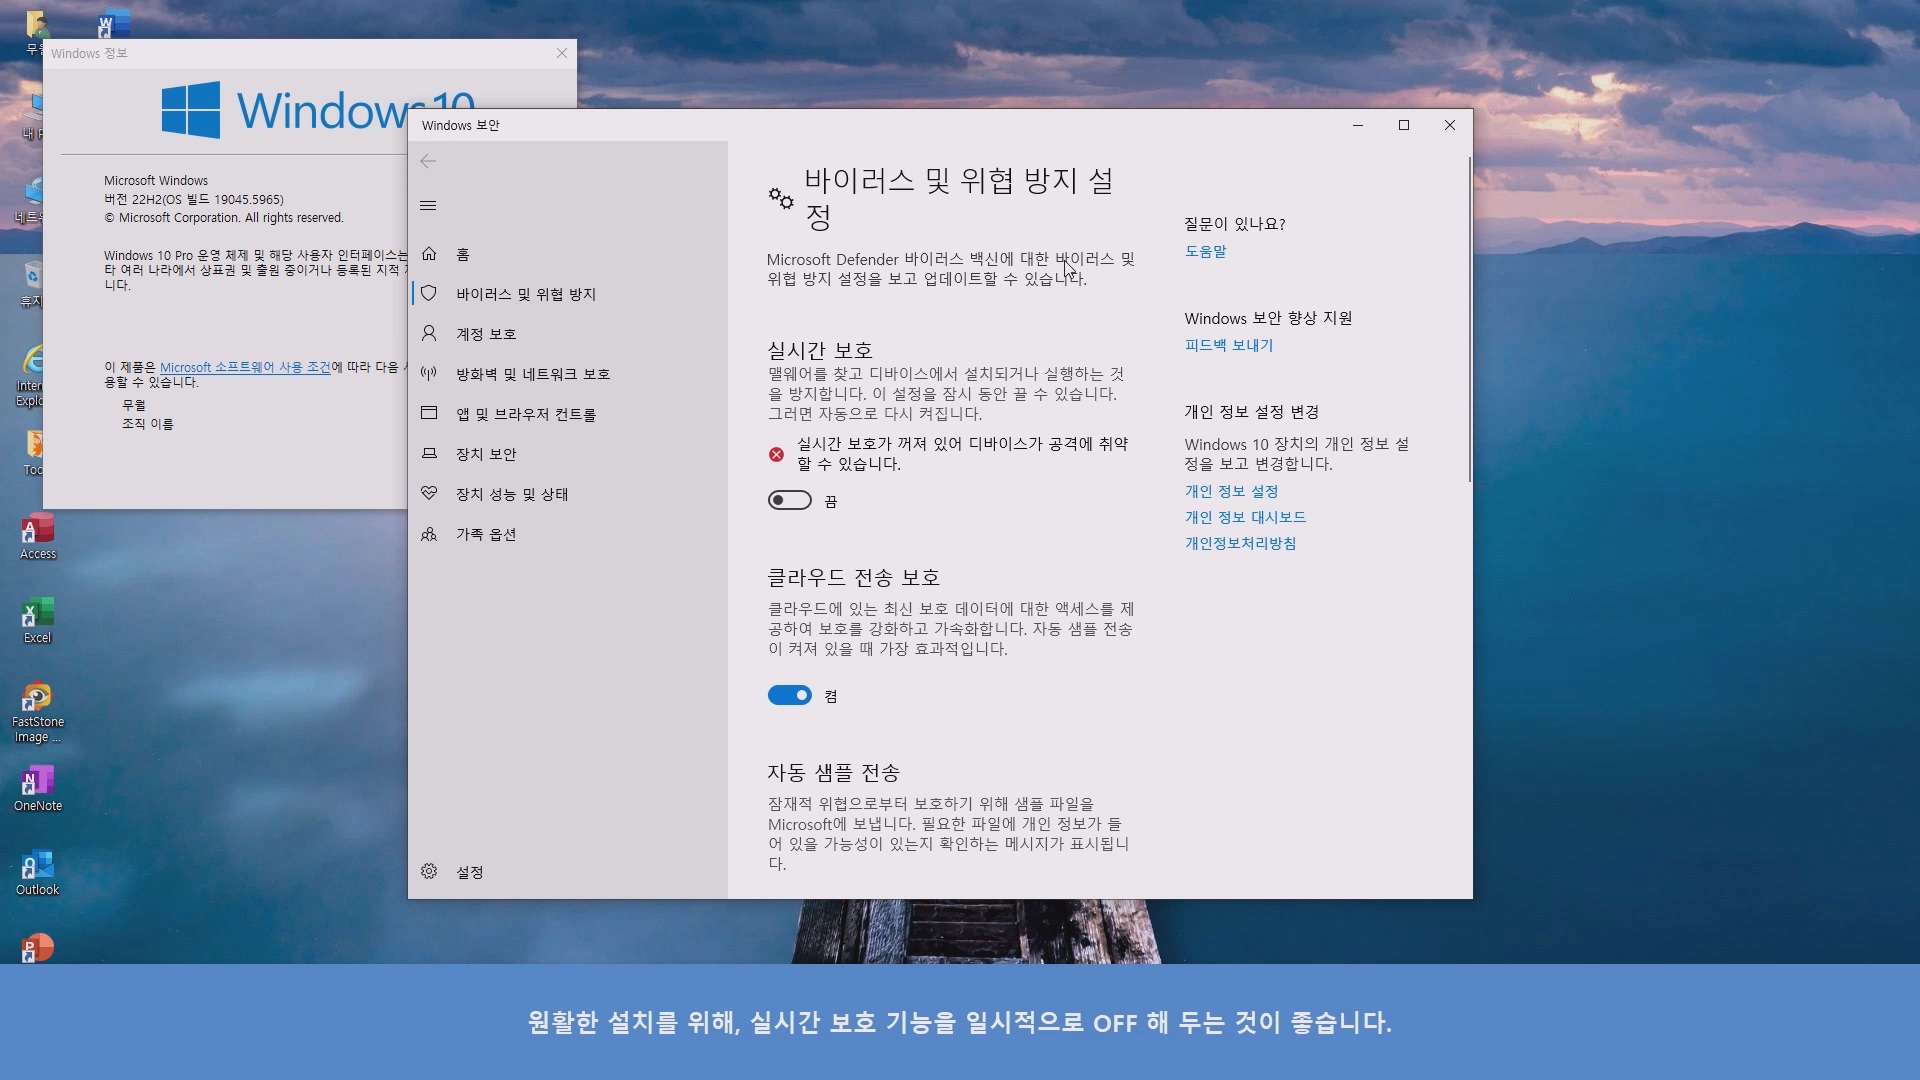
Task: Maximize the Windows 보안 window
Action: tap(1404, 125)
